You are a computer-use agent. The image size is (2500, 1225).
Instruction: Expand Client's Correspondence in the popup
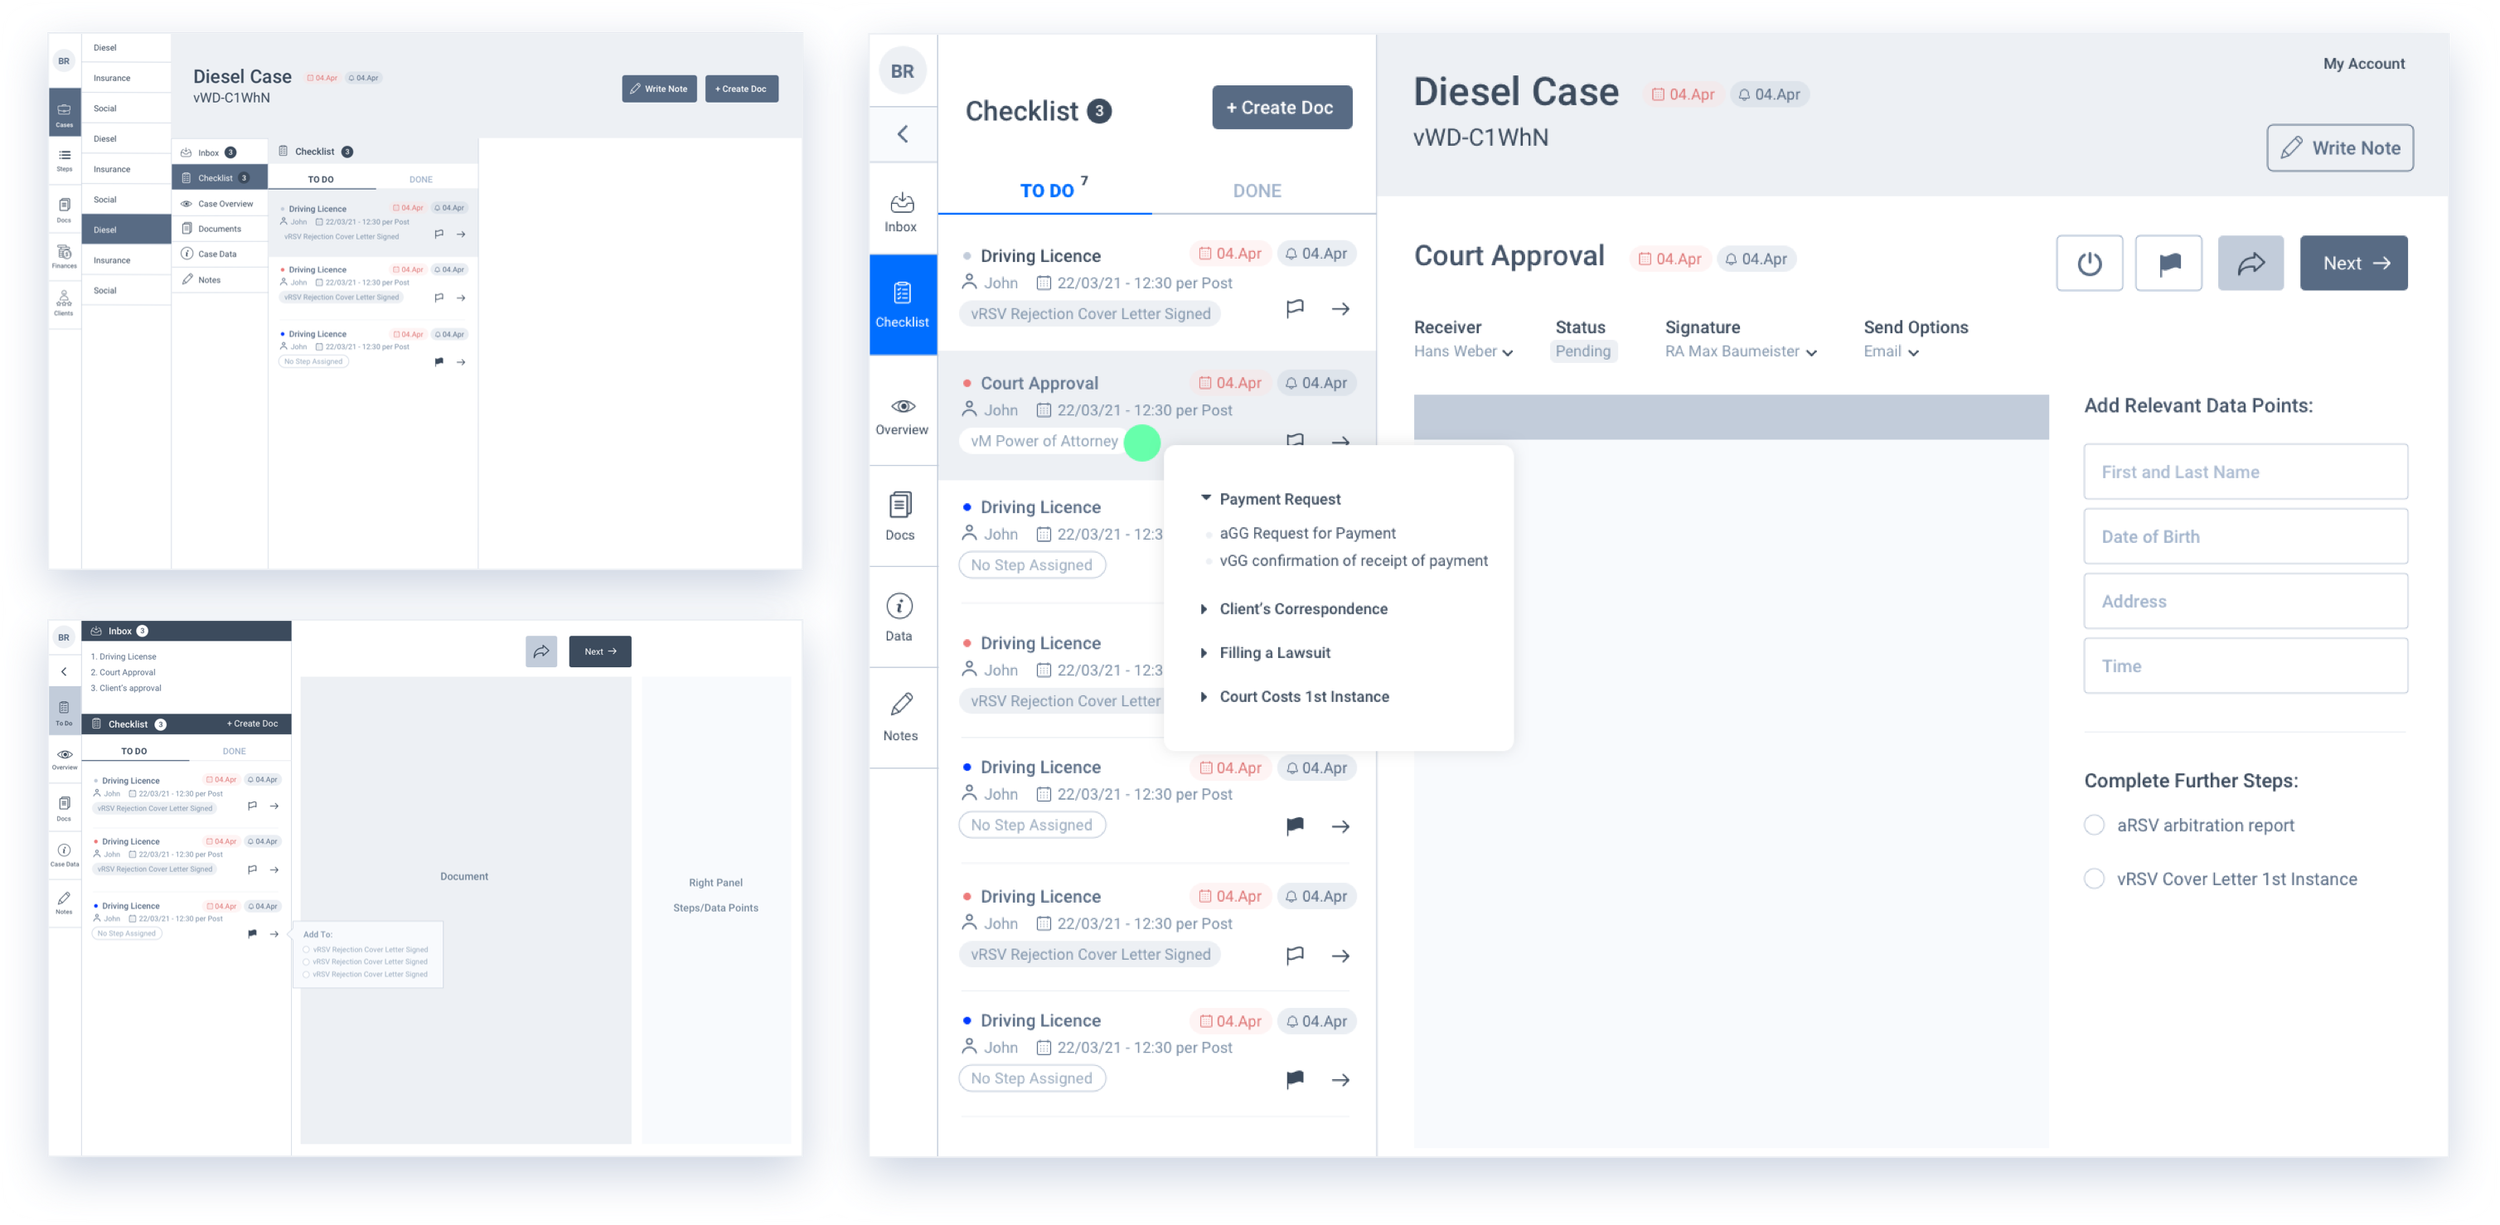(1302, 609)
